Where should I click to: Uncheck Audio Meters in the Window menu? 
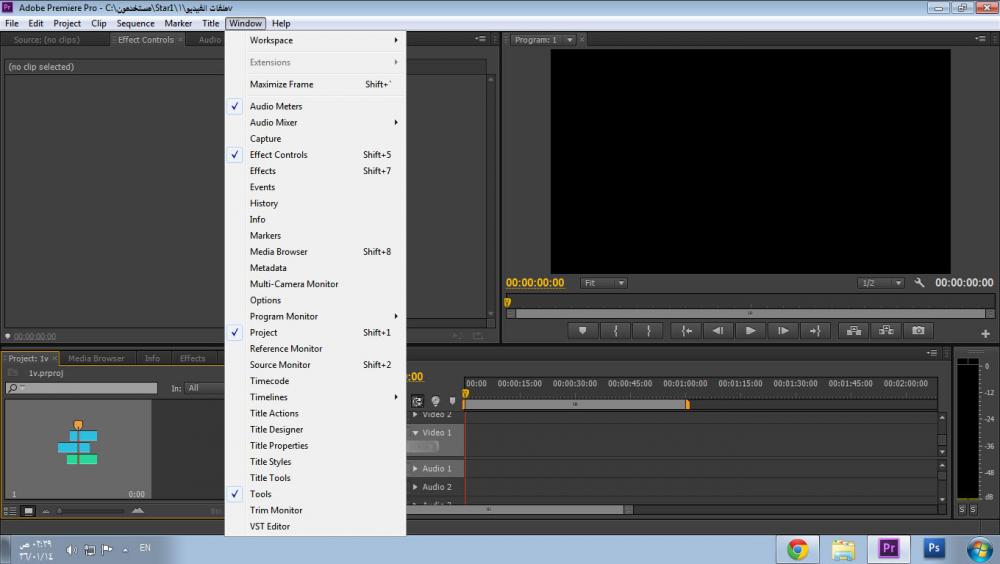click(x=276, y=106)
